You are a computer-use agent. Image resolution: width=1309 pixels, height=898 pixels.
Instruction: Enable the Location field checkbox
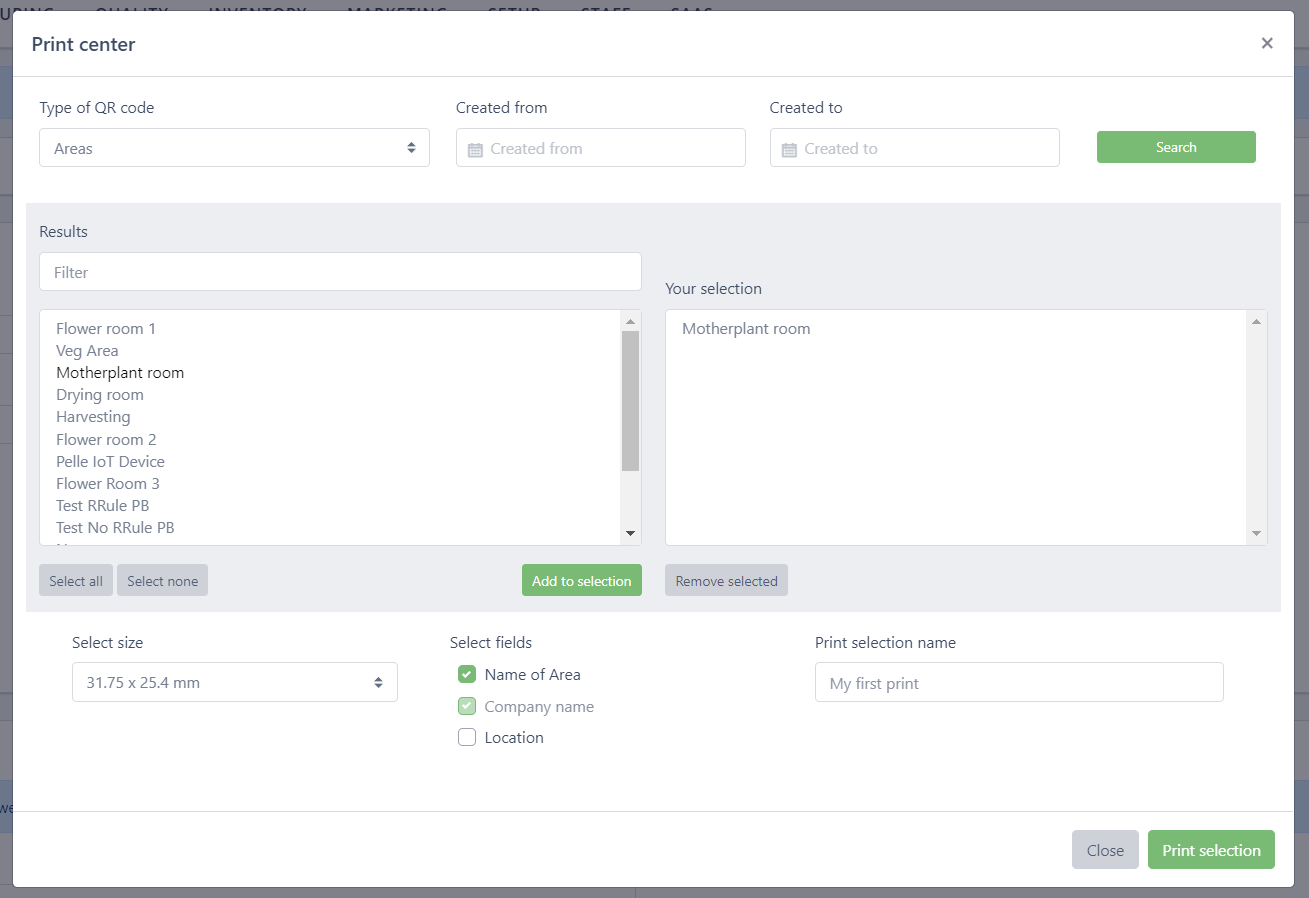[467, 738]
